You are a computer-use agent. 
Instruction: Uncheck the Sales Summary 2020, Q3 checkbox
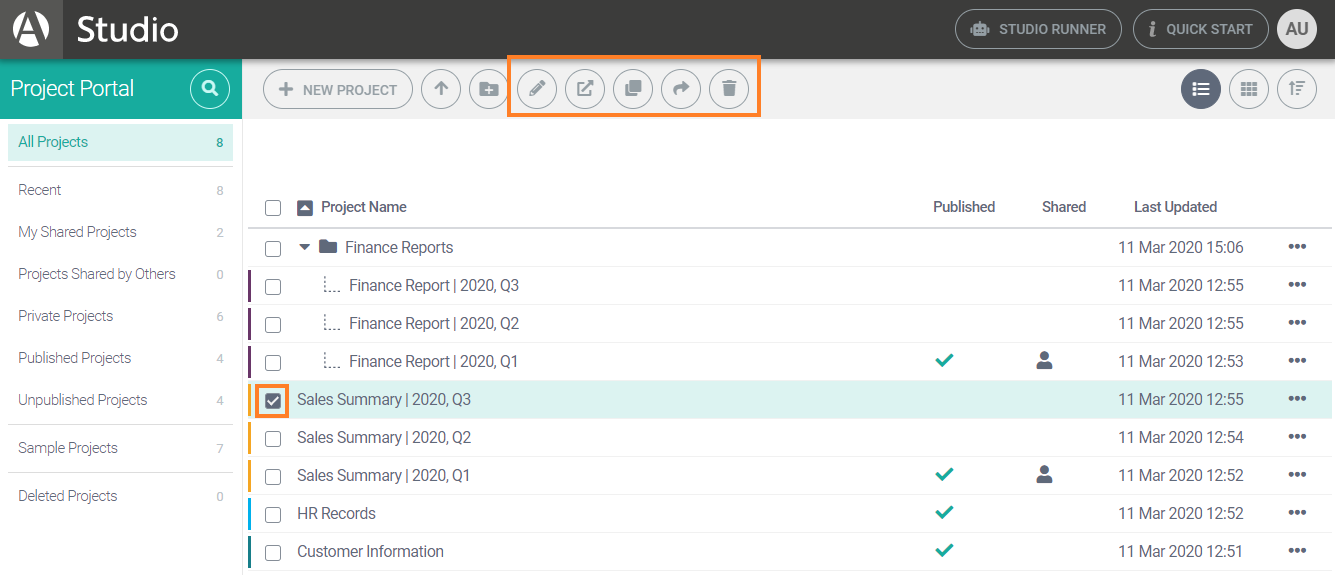pos(273,400)
